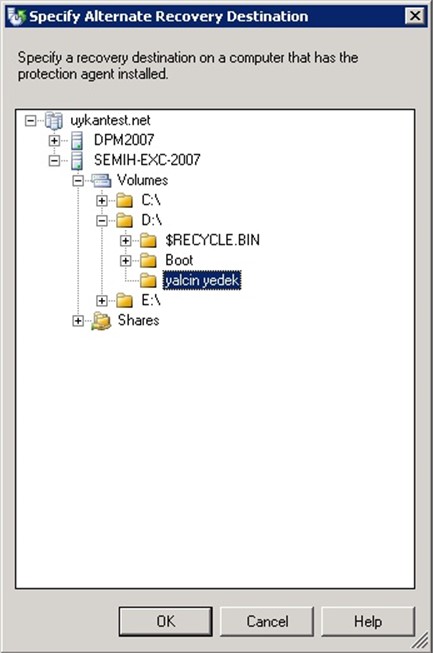
Task: Click the SEMIH-EXC-2007 server icon
Action: 77,160
